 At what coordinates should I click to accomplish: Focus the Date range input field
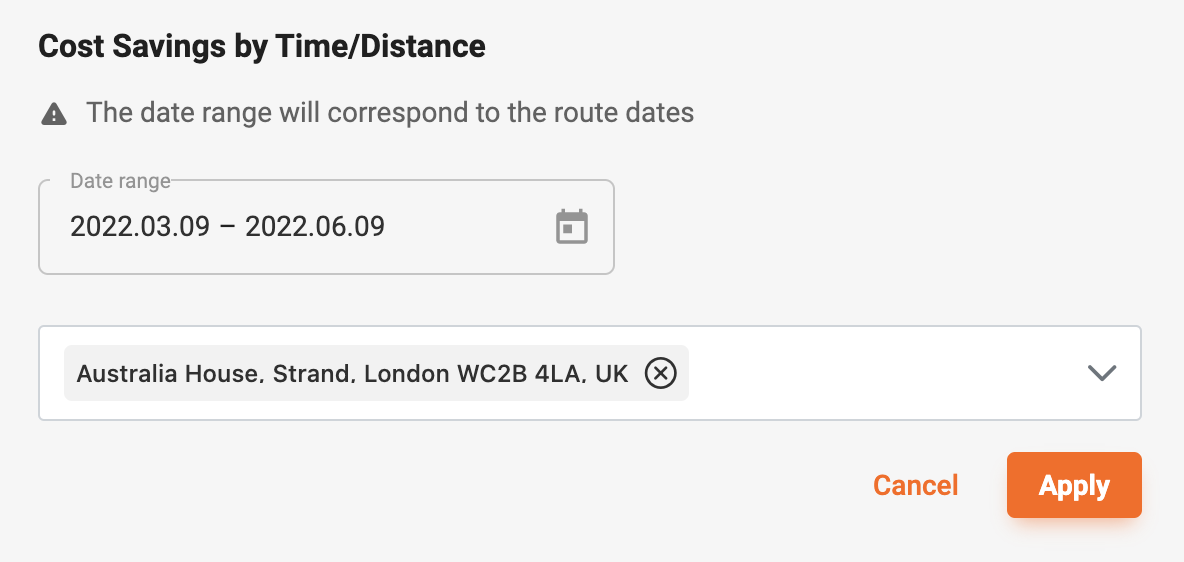(326, 227)
